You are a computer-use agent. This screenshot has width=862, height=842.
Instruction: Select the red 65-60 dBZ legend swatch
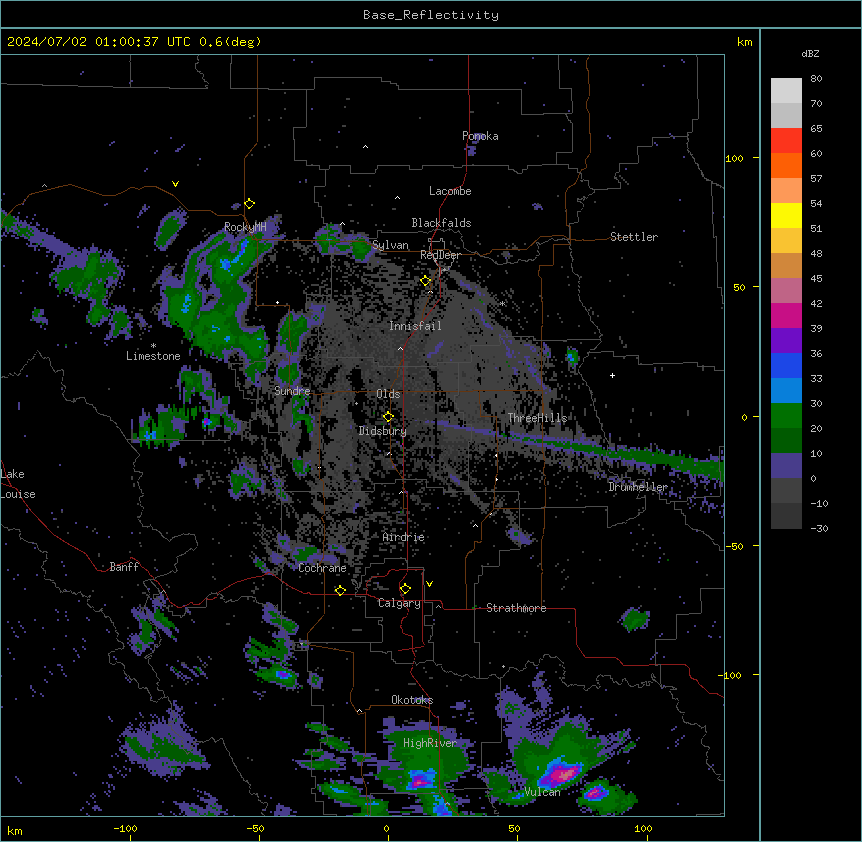coord(786,141)
